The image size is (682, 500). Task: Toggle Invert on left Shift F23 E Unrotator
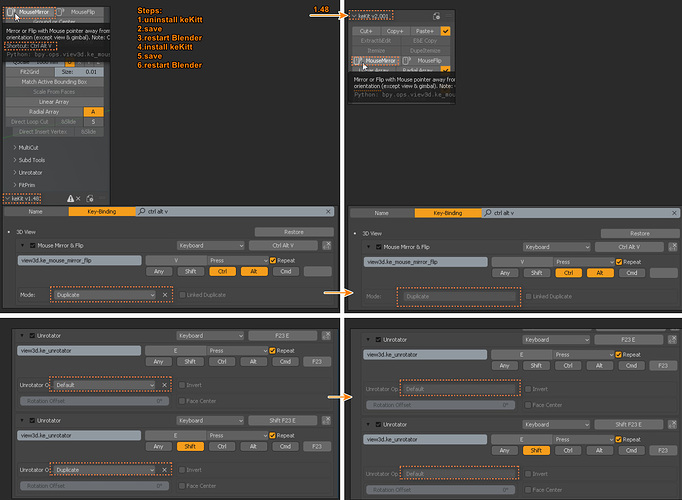(182, 470)
